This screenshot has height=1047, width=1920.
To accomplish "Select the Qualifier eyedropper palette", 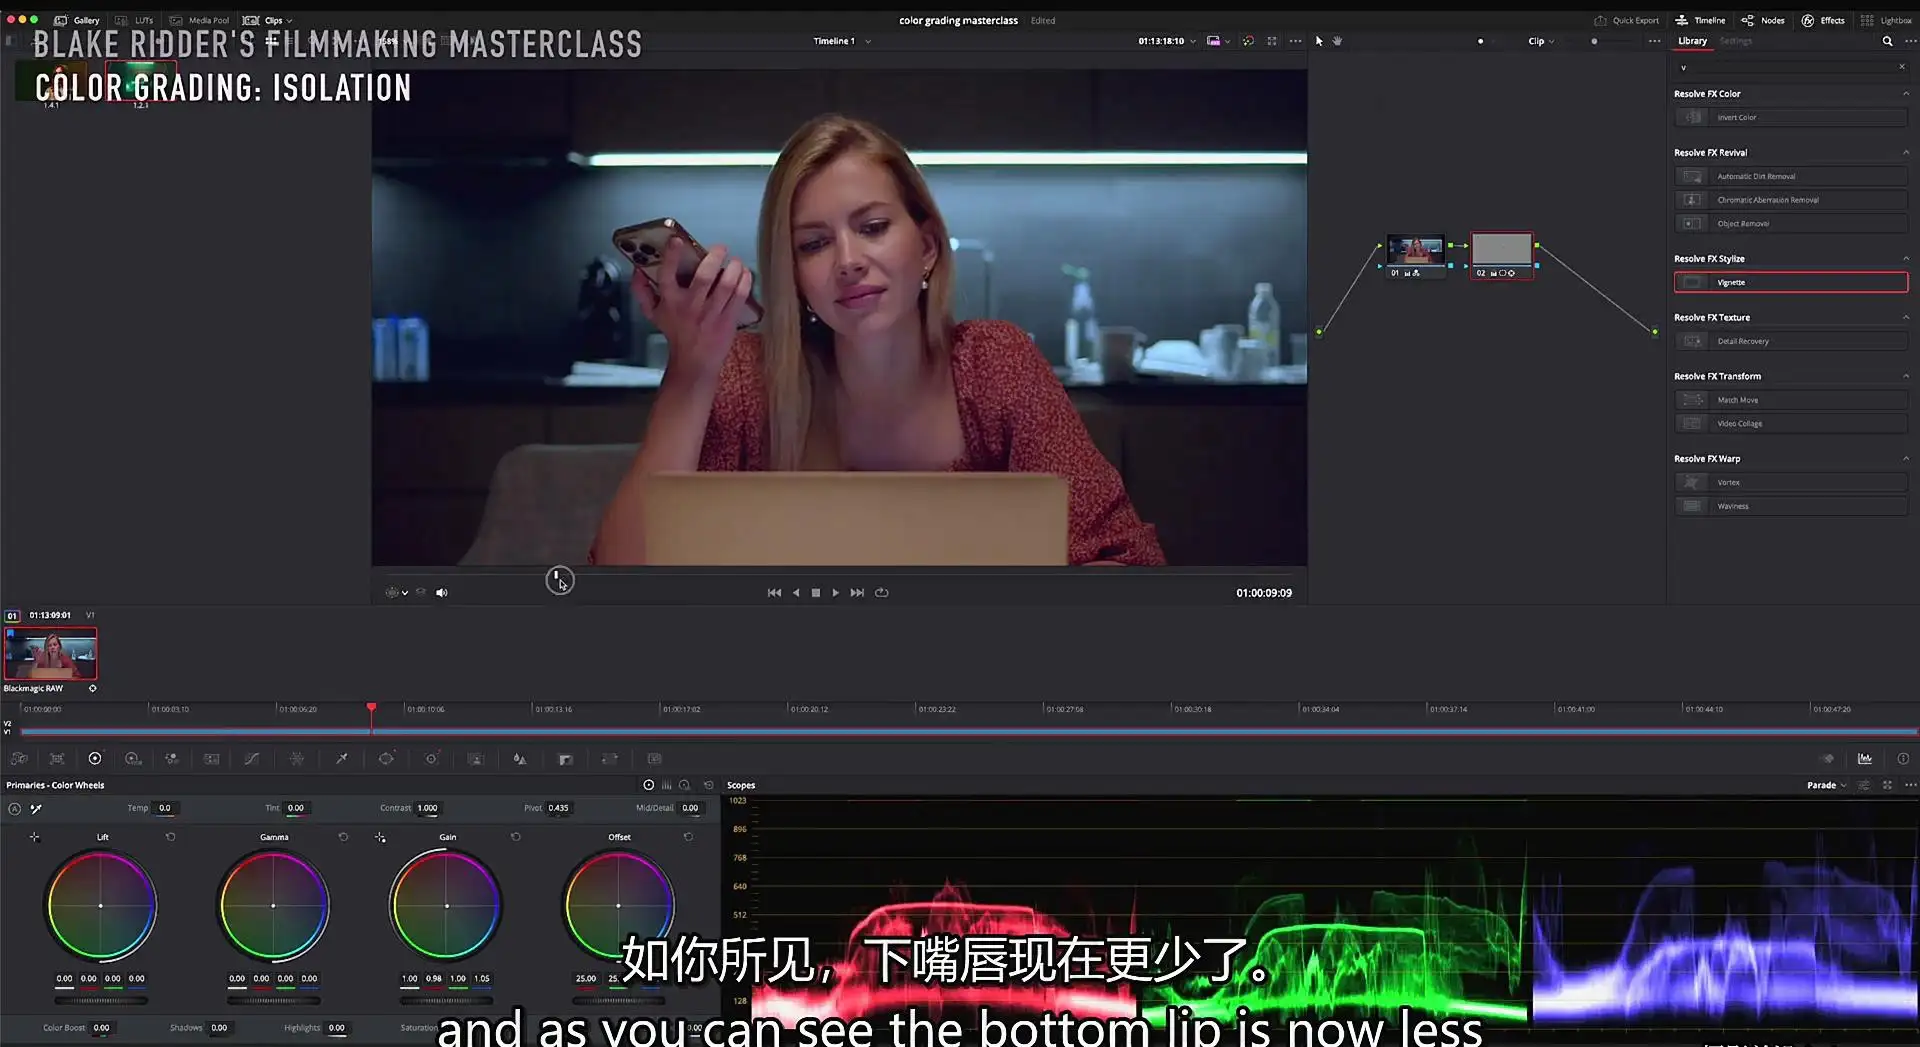I will click(x=342, y=759).
